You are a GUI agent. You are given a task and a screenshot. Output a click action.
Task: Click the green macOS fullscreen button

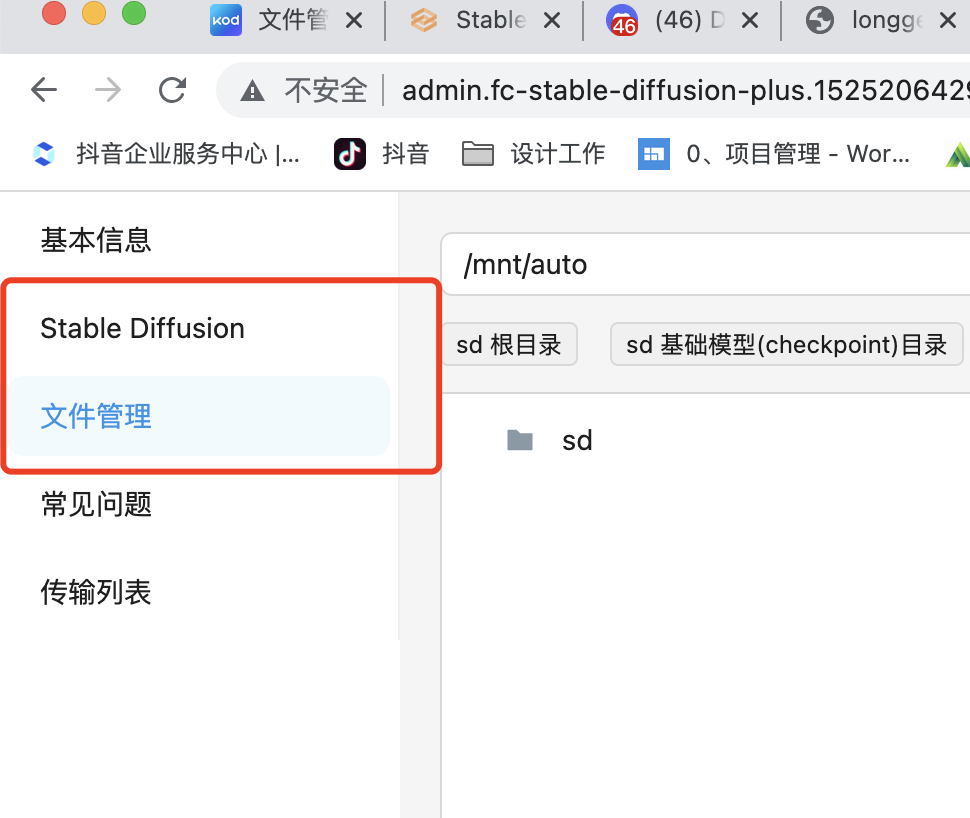click(134, 13)
